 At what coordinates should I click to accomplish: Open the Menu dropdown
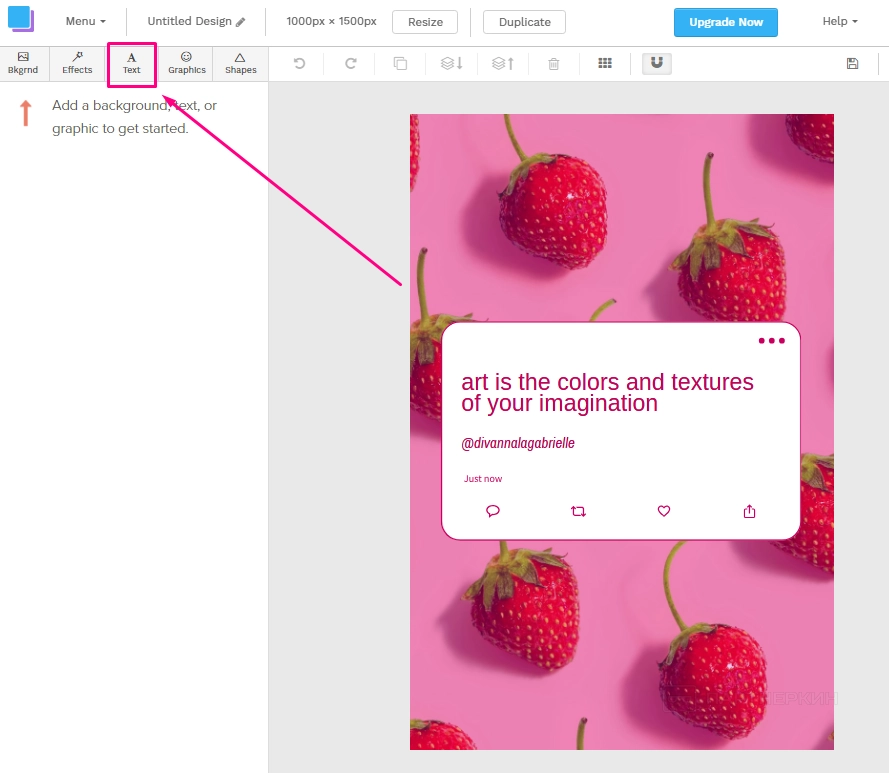point(85,22)
